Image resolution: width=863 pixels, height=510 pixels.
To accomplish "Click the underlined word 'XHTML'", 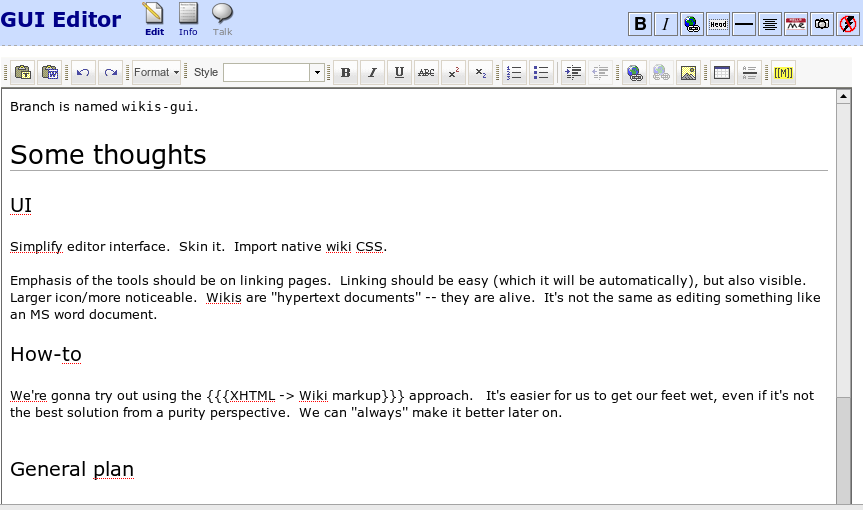I will [252, 396].
